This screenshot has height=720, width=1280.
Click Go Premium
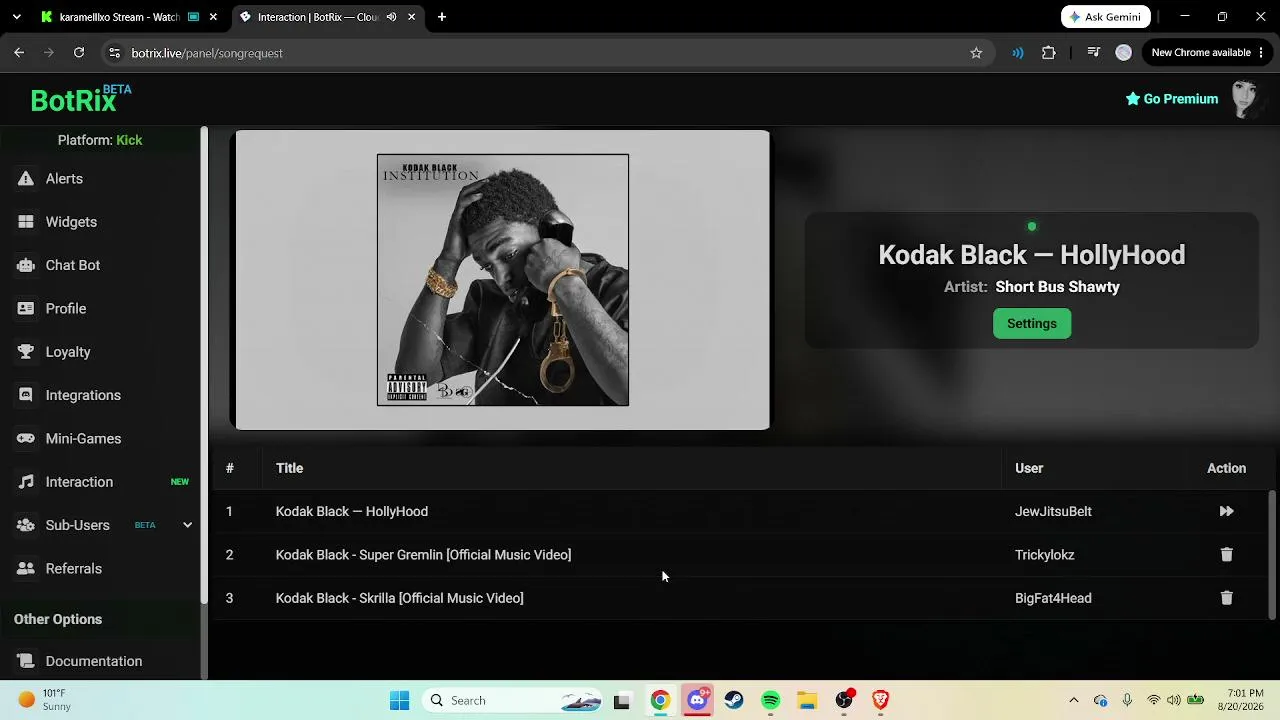1171,99
